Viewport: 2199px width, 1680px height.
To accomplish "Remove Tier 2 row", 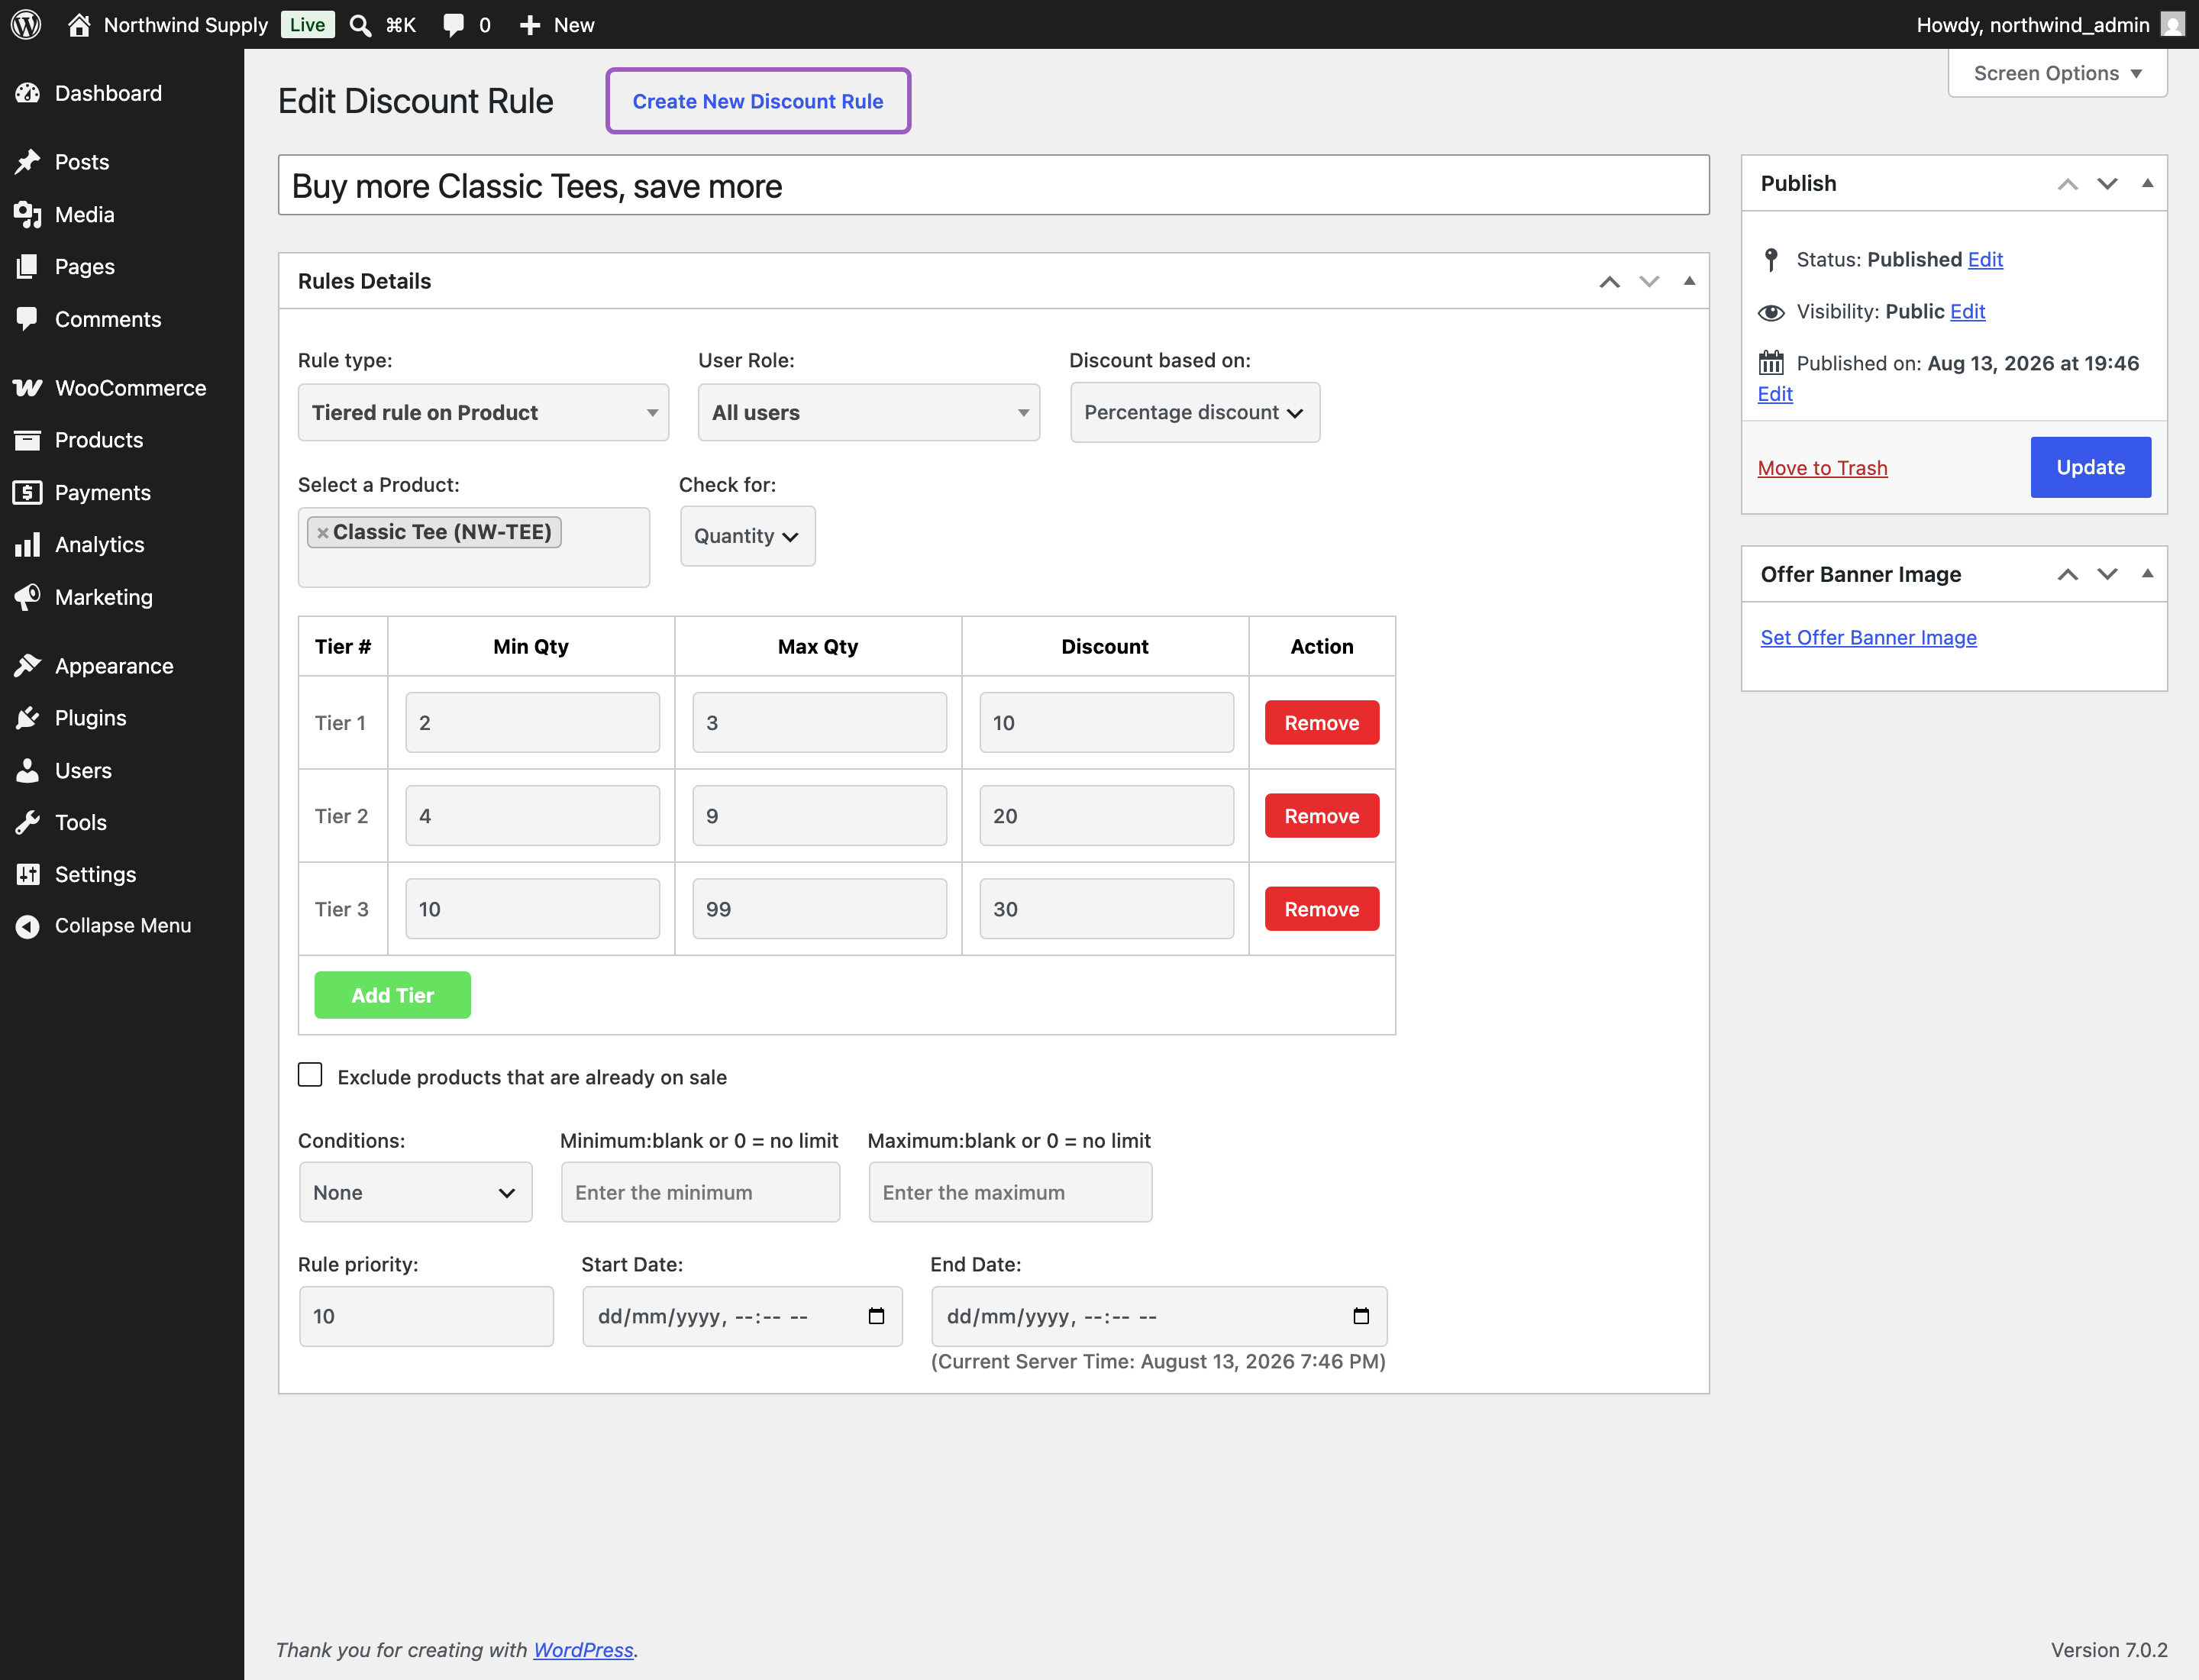I will tap(1322, 816).
